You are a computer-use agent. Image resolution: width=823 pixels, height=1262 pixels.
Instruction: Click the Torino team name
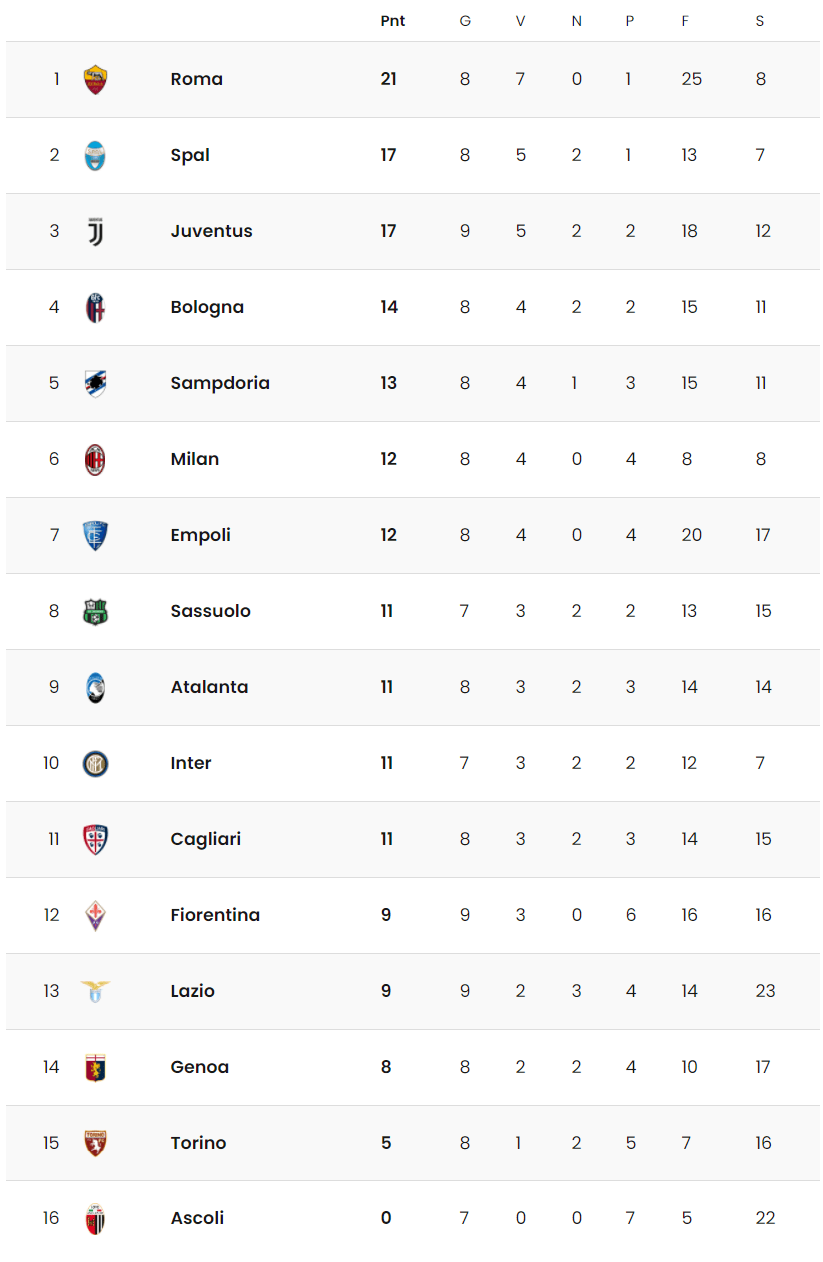[198, 1143]
